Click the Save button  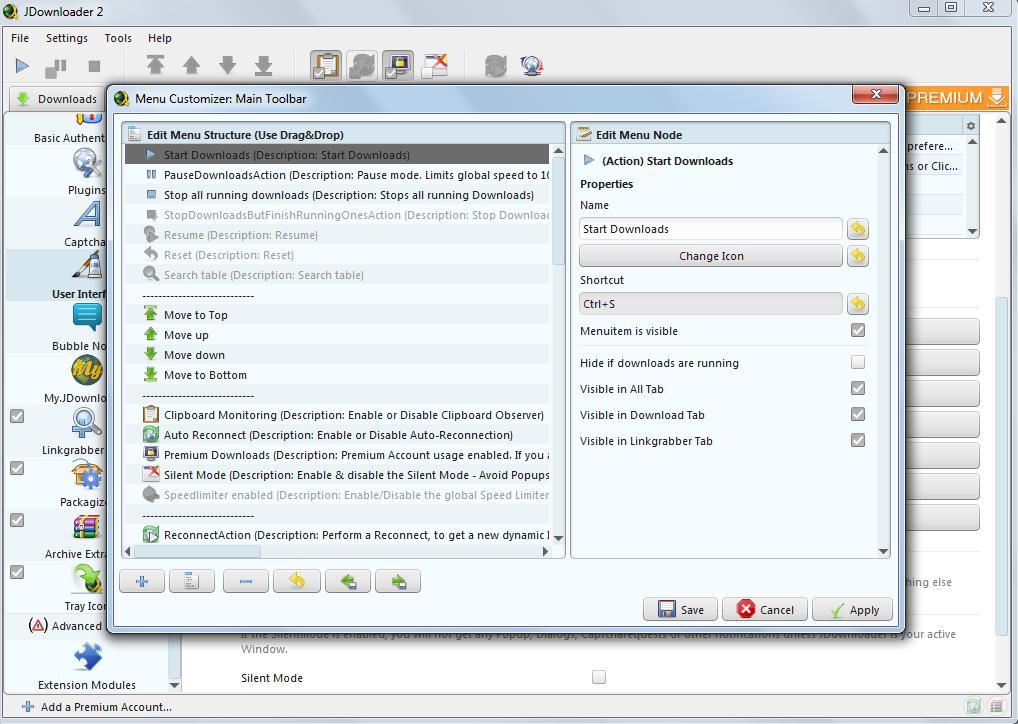pos(680,610)
